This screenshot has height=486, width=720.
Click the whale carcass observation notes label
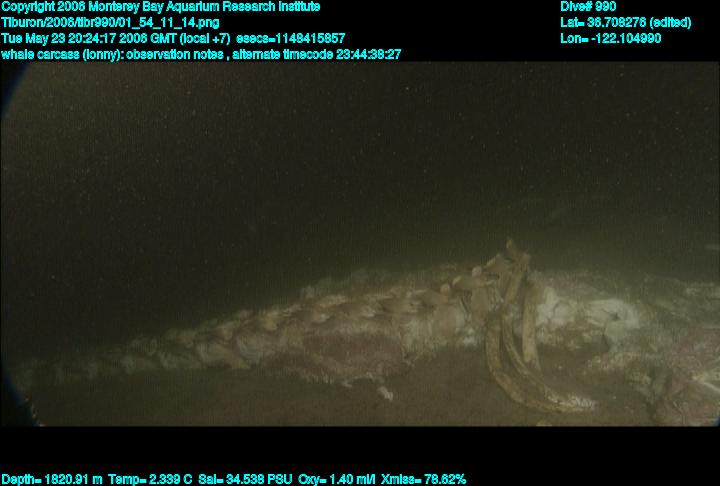(x=112, y=54)
